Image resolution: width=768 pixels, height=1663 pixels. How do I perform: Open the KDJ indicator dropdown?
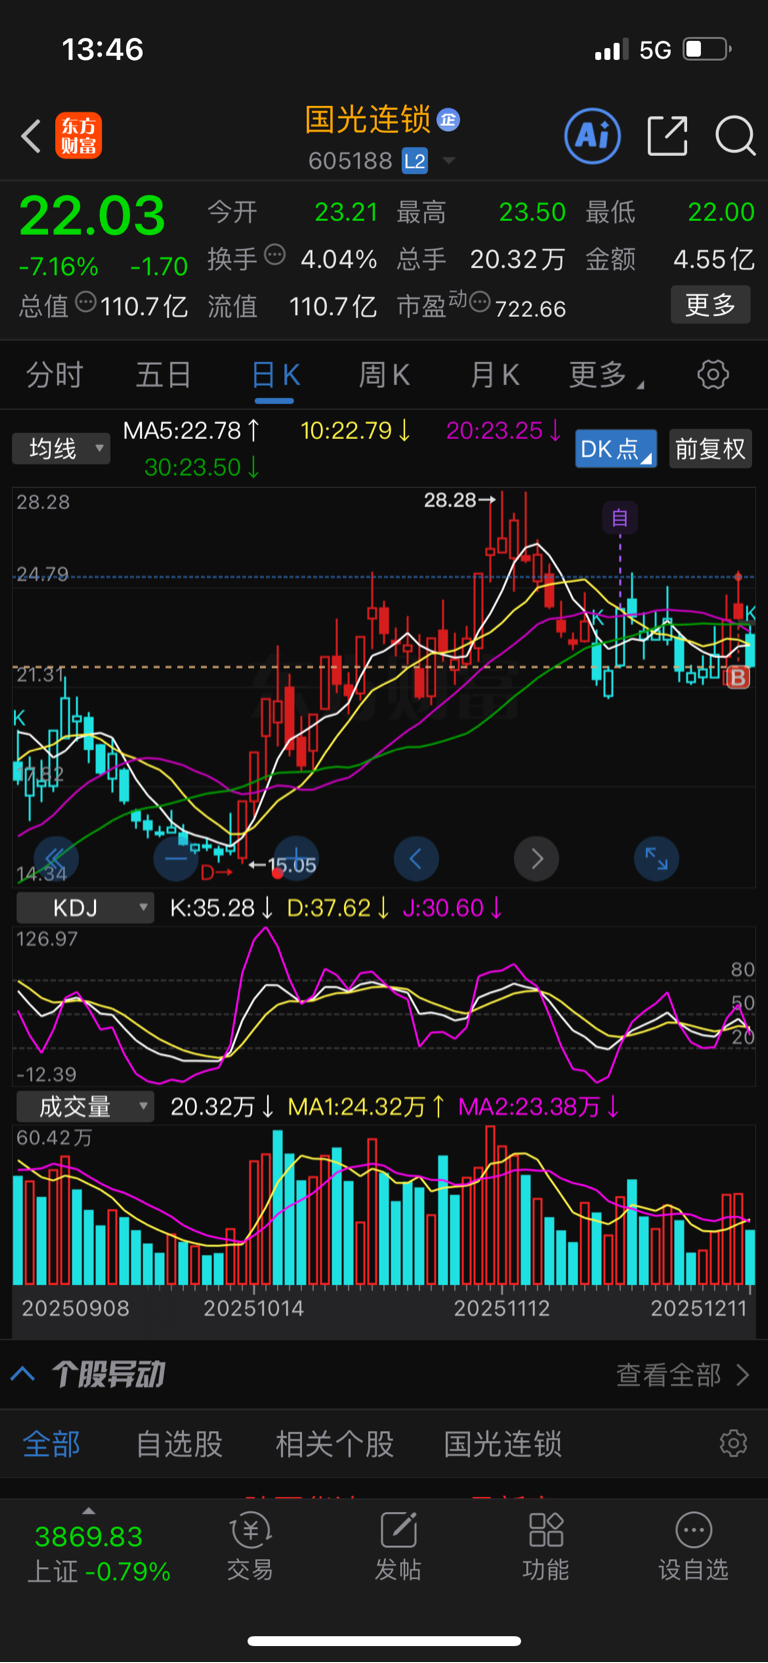(85, 908)
